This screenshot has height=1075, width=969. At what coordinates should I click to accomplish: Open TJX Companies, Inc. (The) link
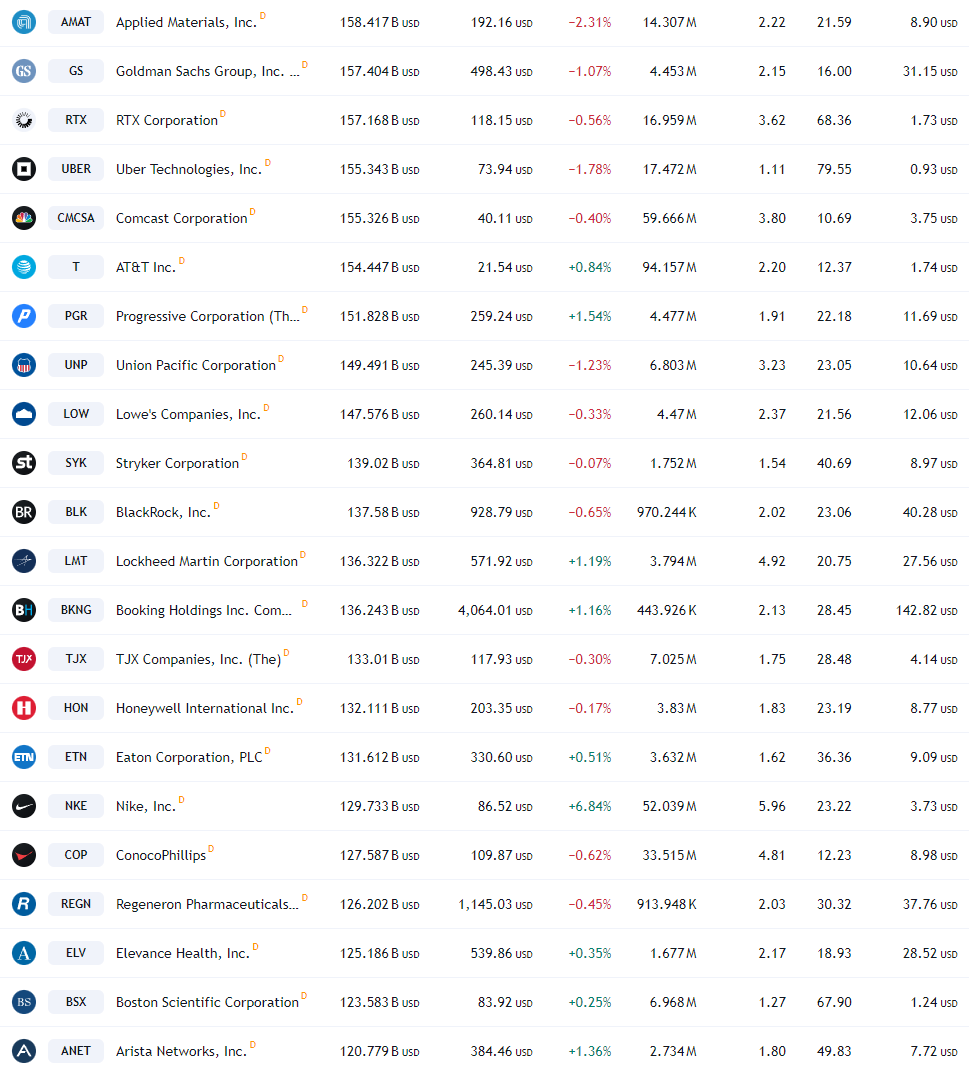[198, 660]
